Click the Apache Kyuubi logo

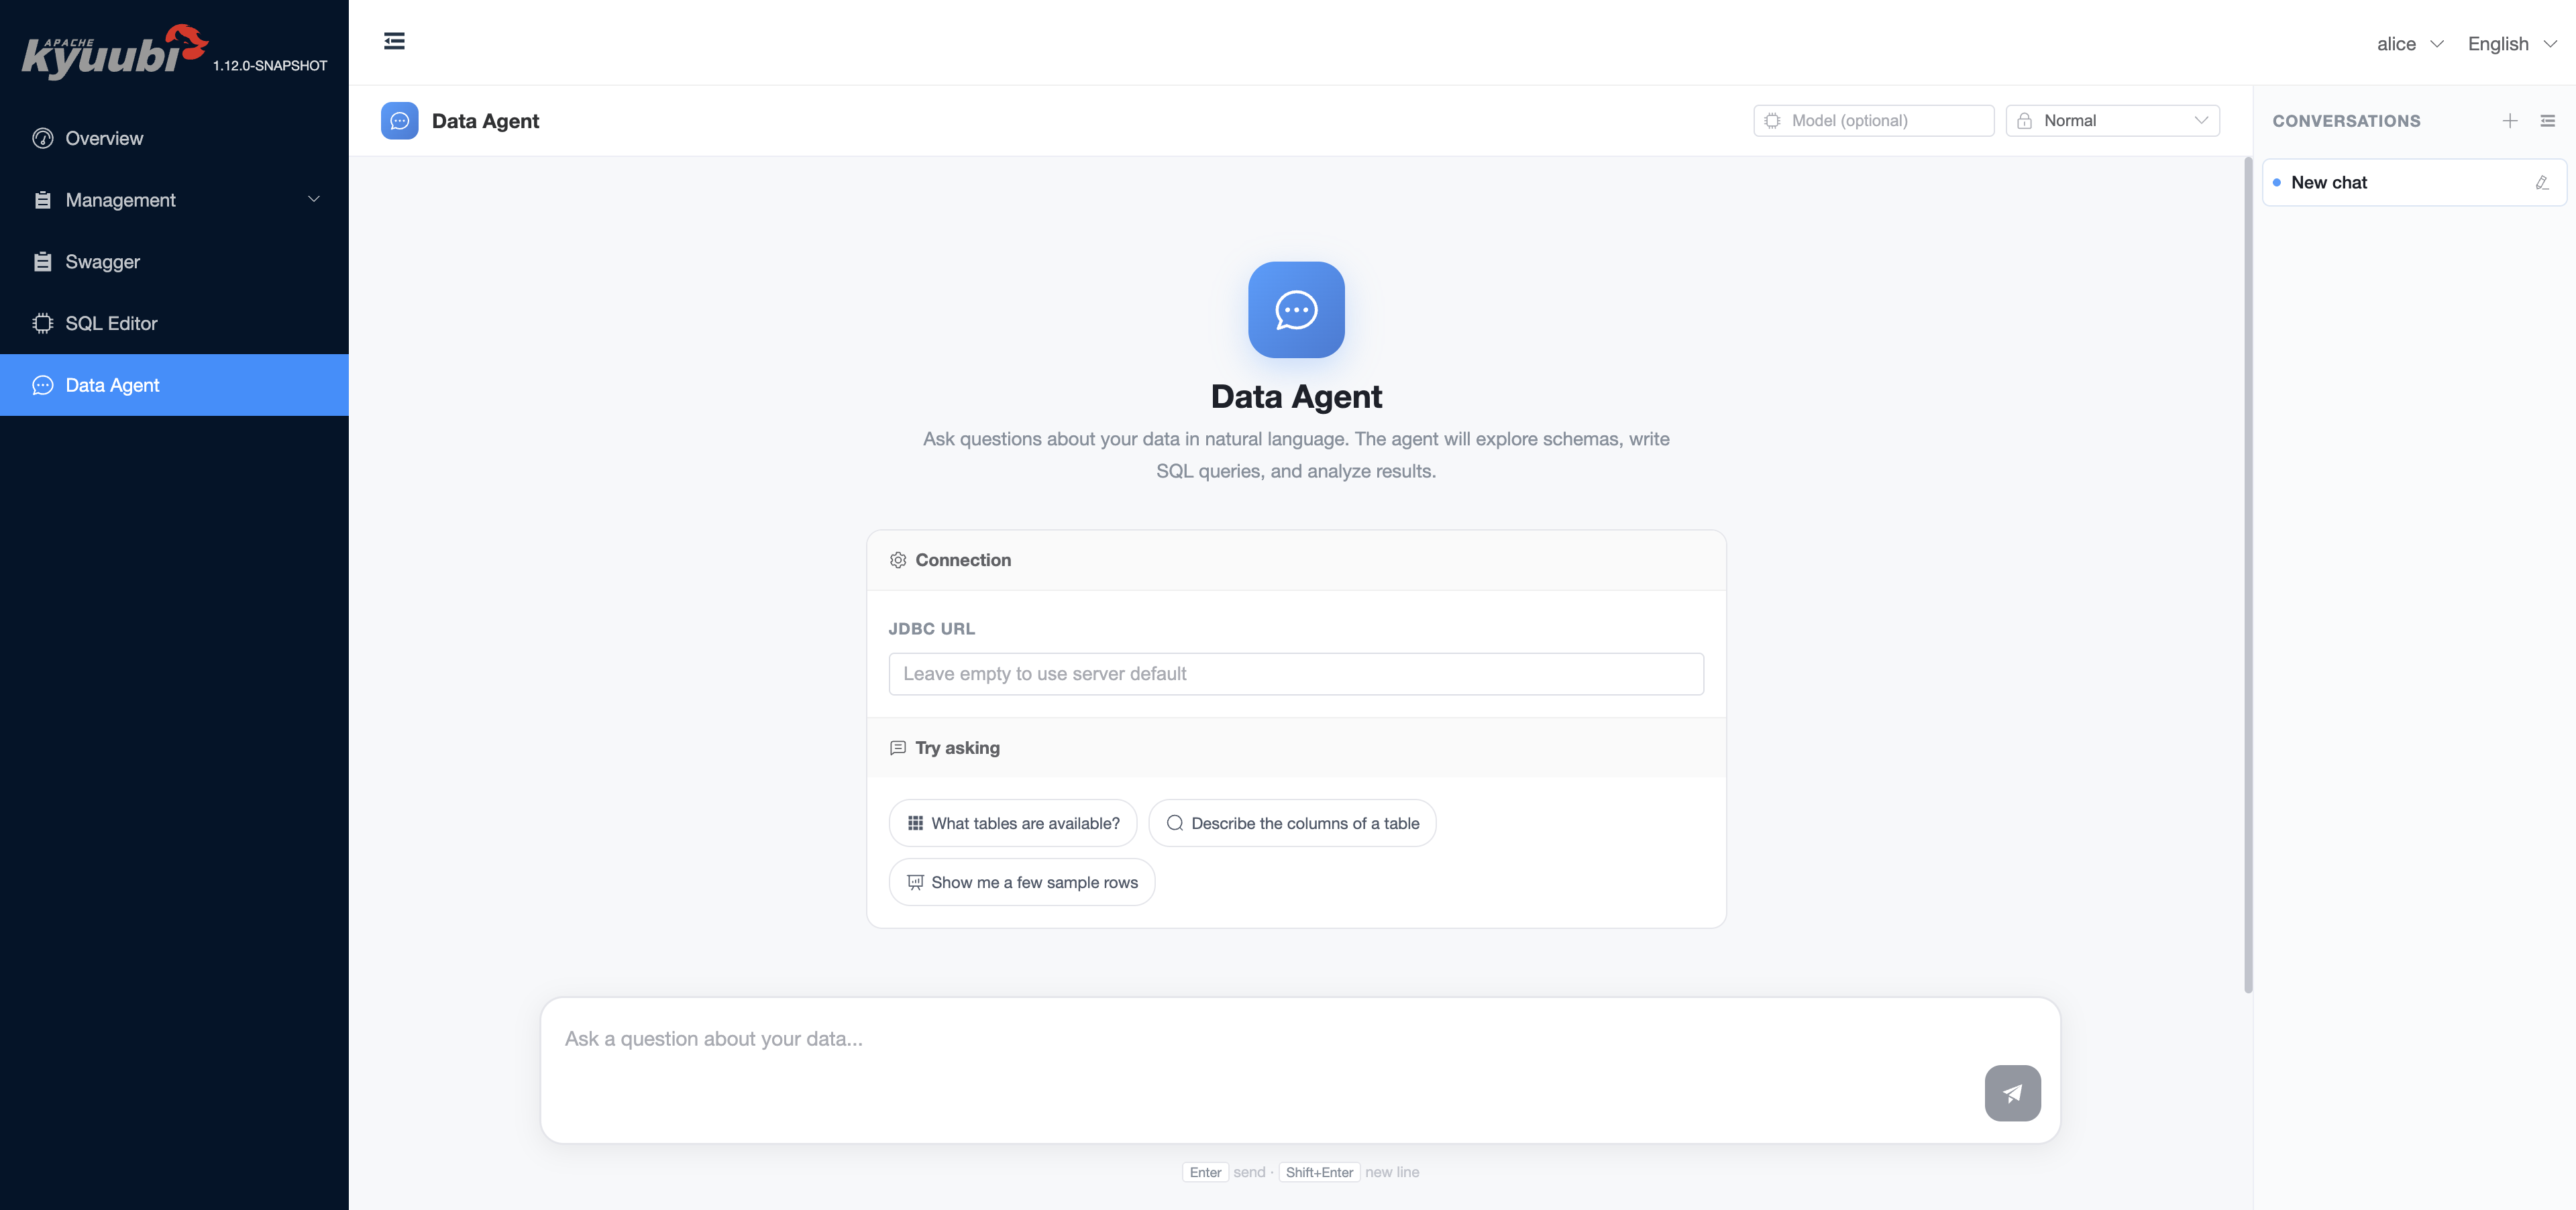(x=114, y=51)
